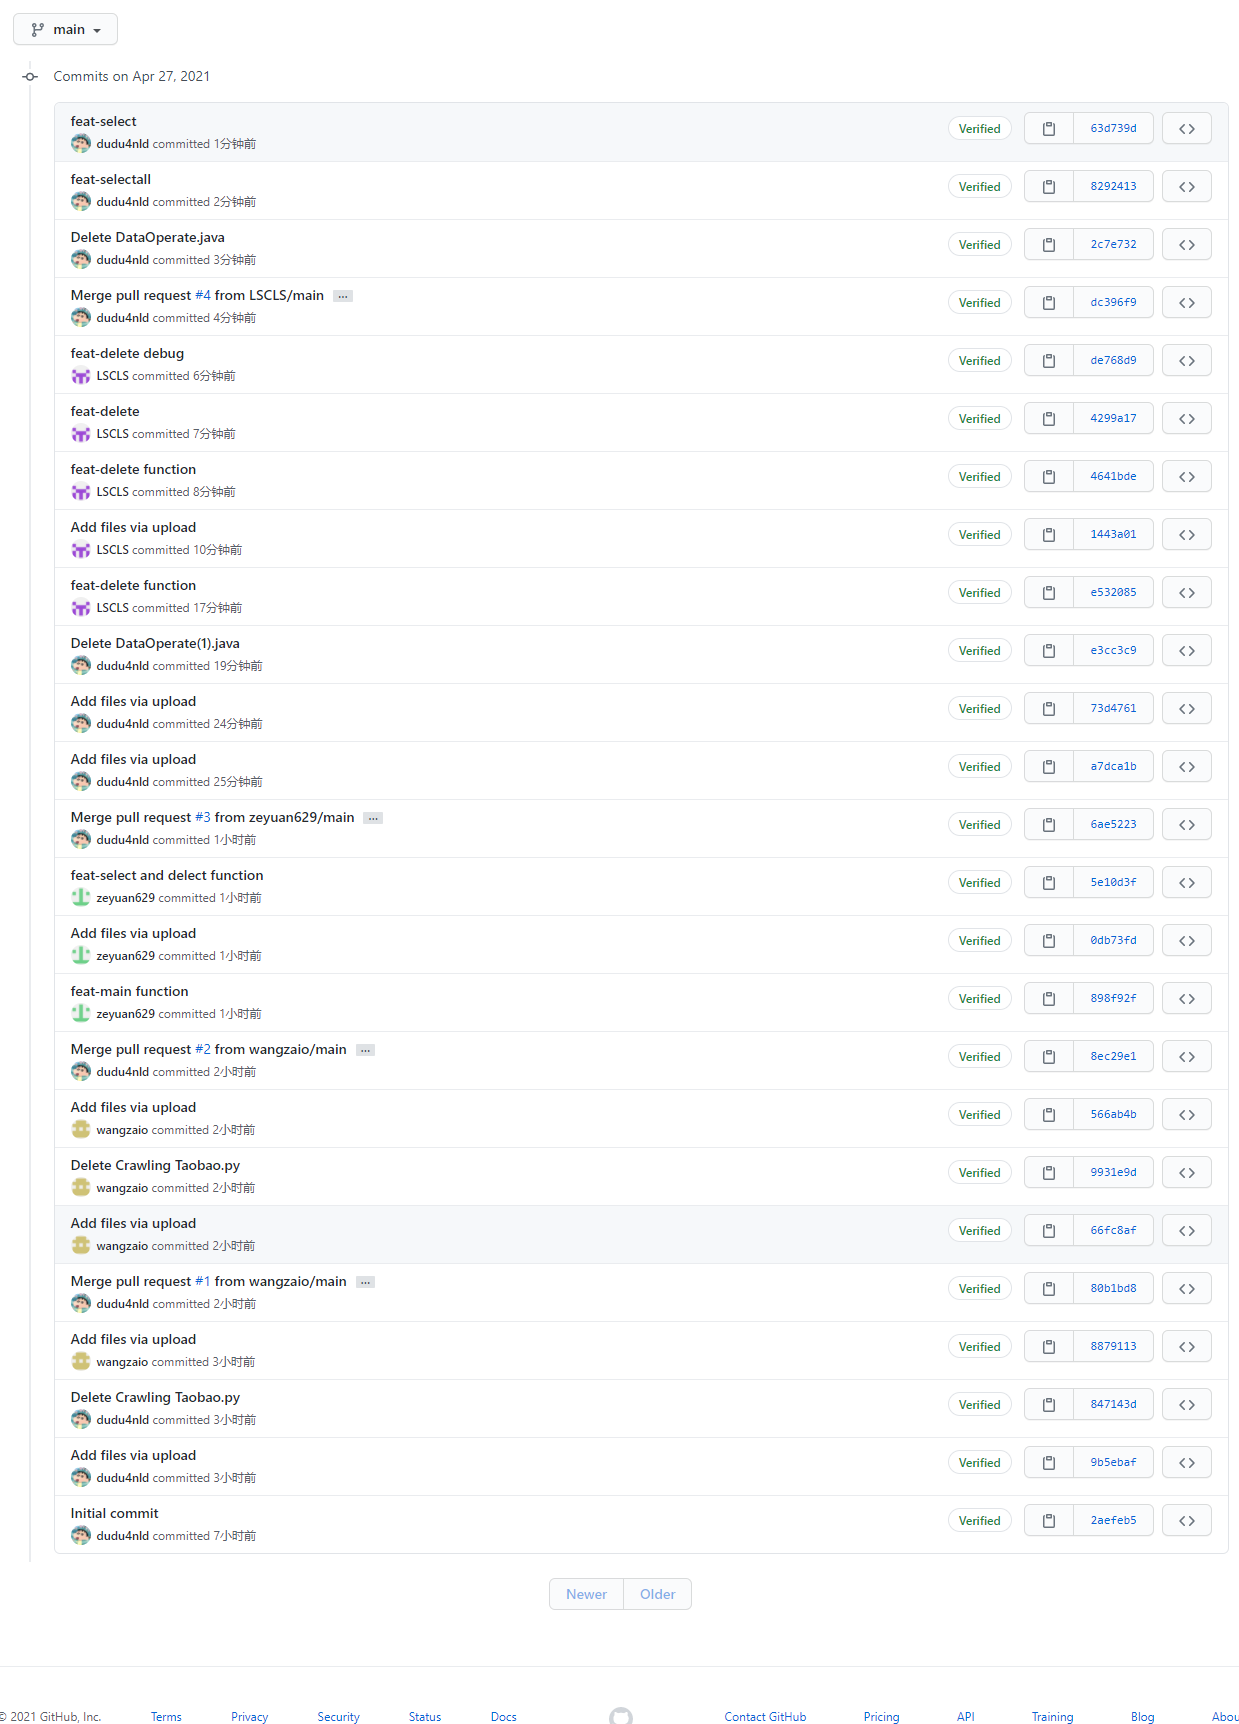Expand description of Merge pull request #4

tap(343, 296)
